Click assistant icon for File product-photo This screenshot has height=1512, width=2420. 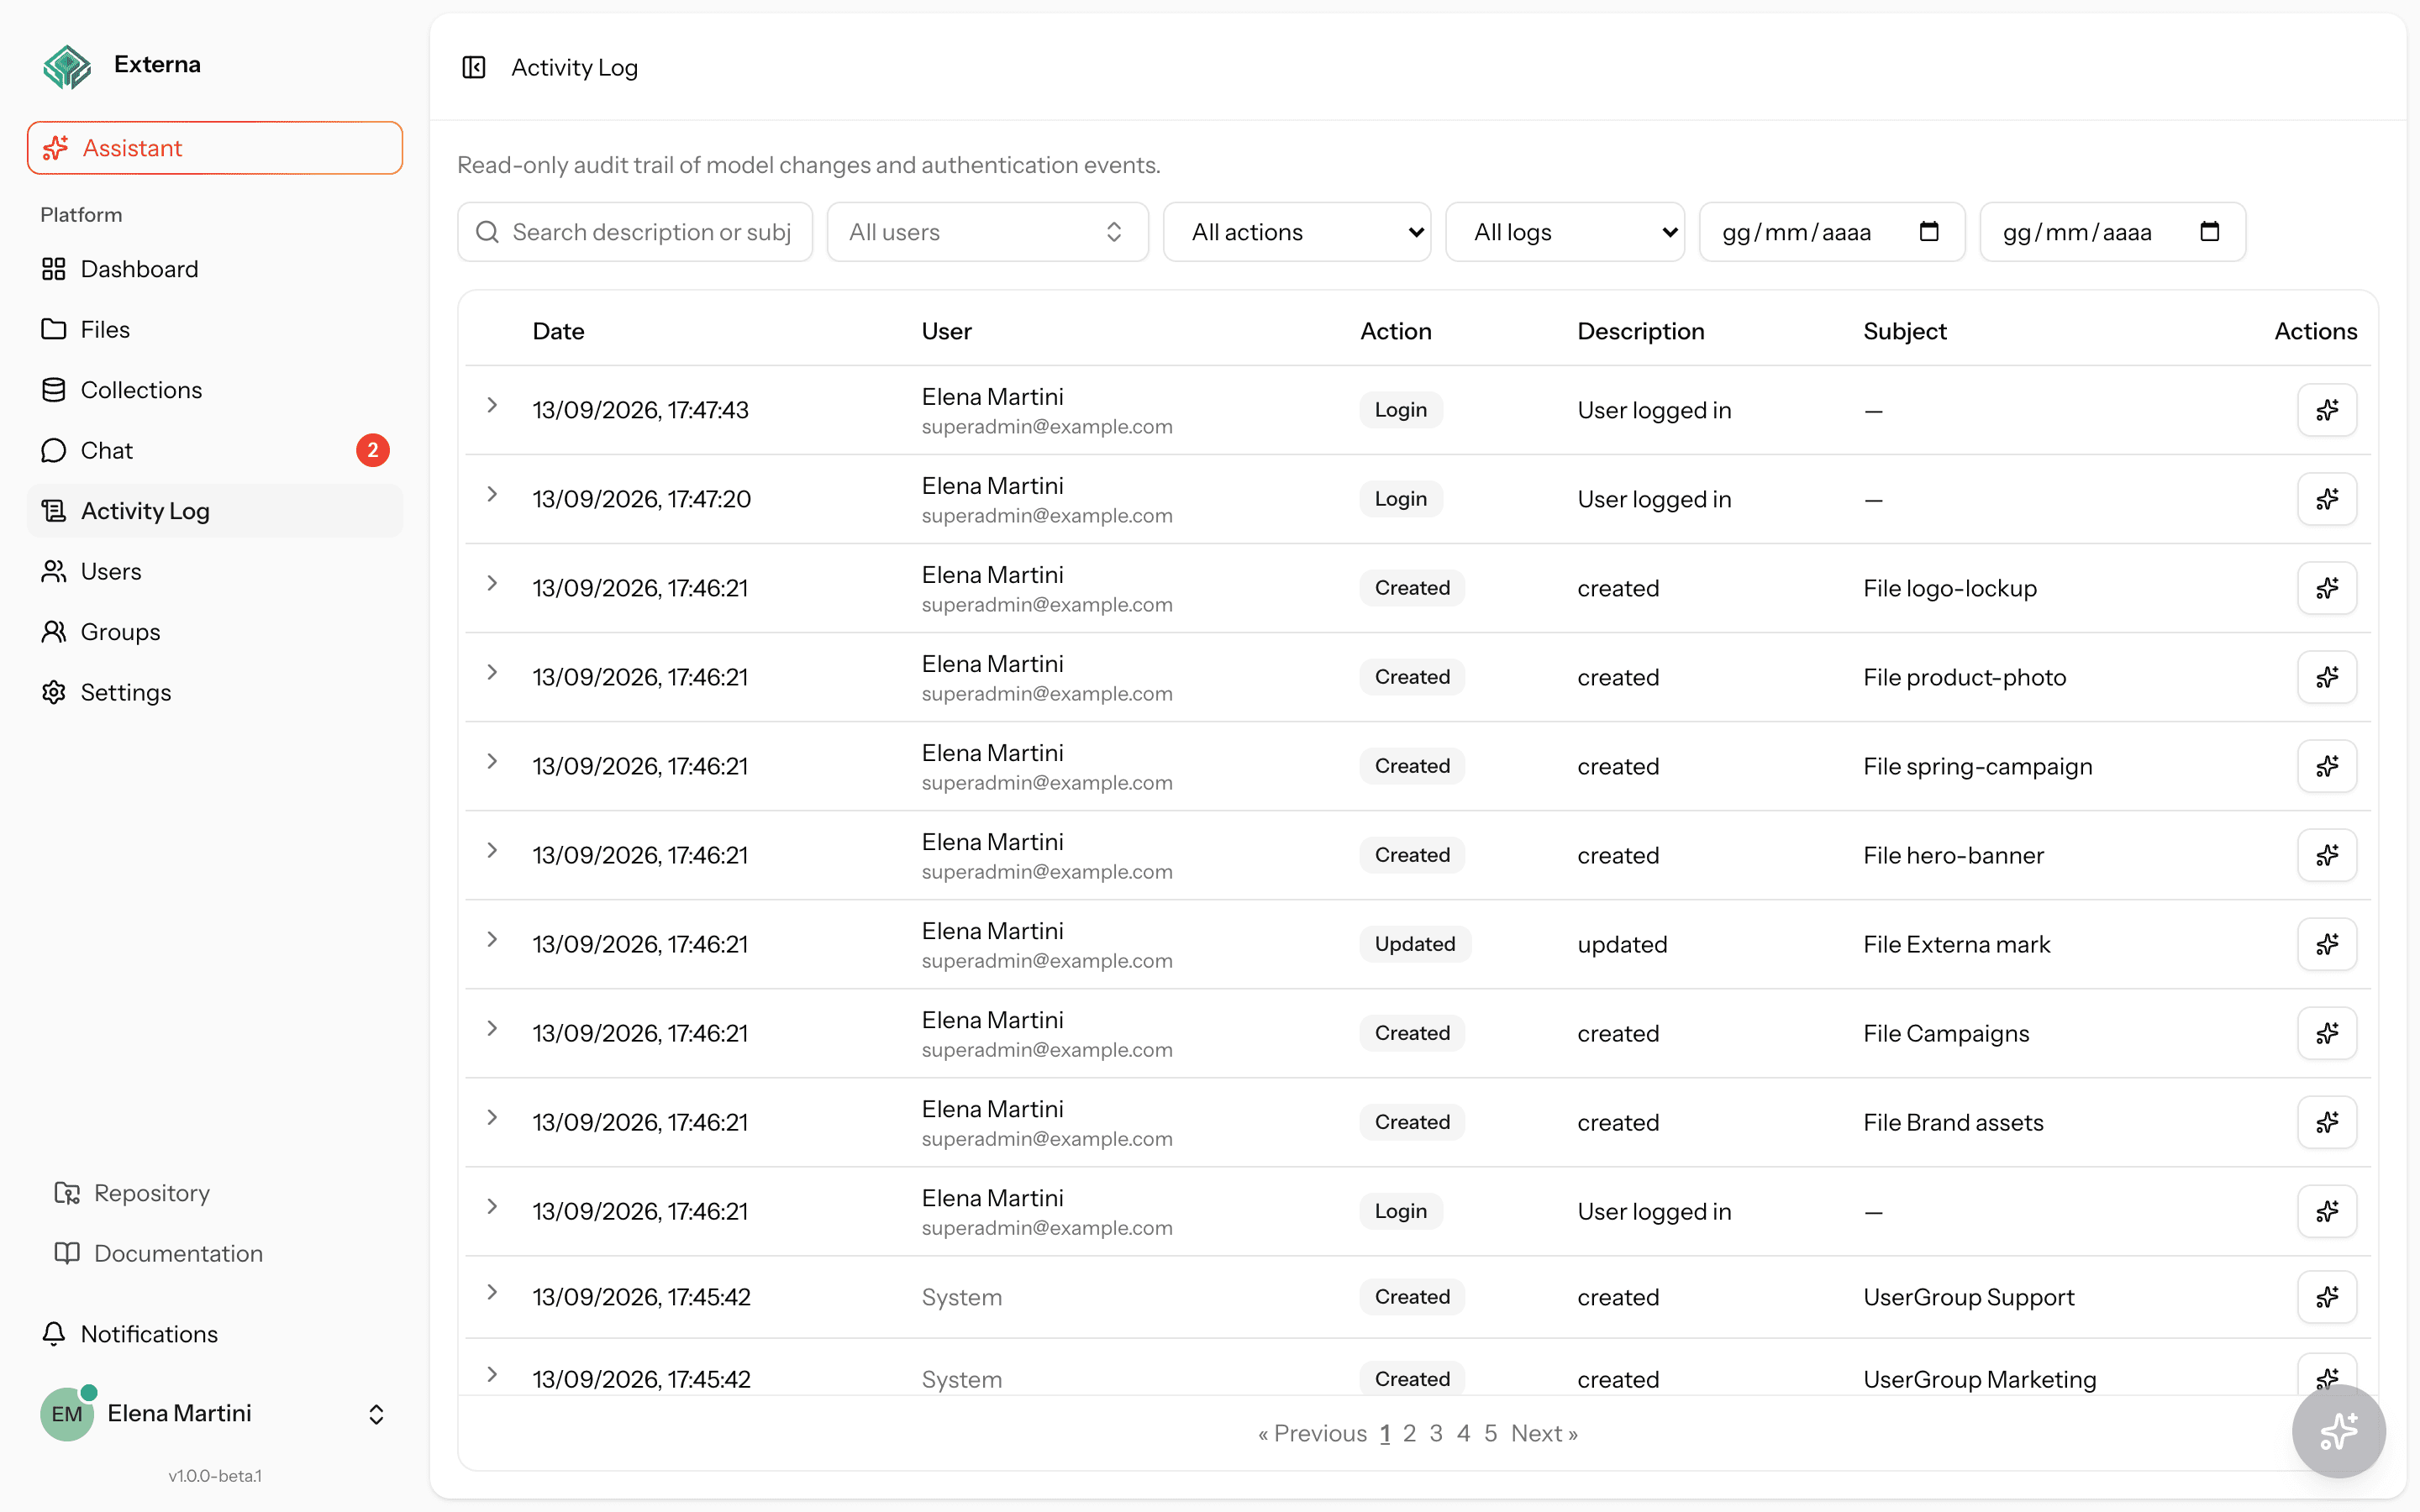coord(2327,677)
